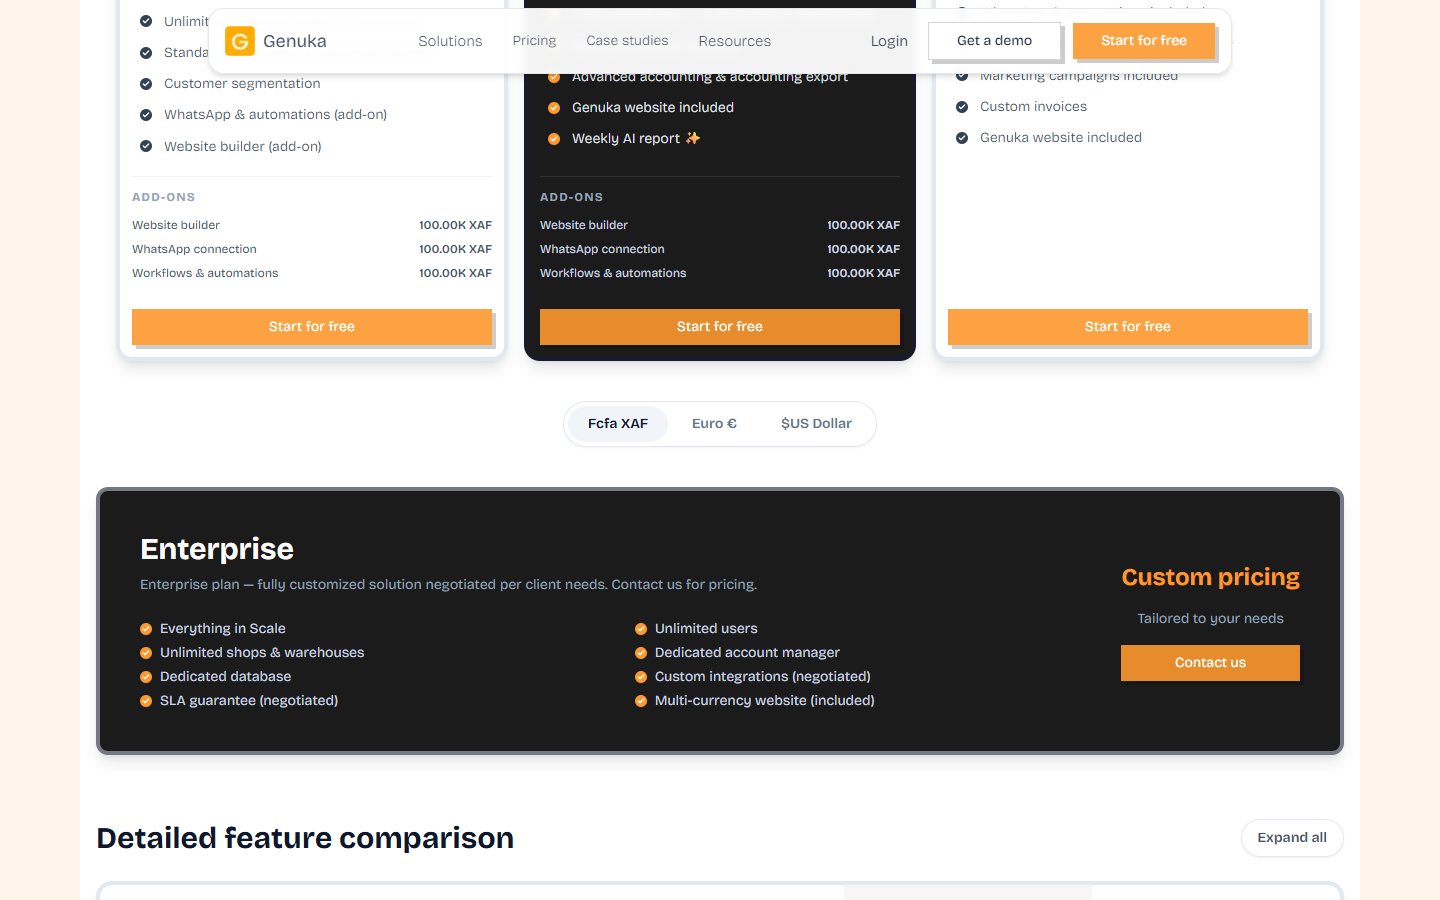1440x900 pixels.
Task: Click the Custom pricing text
Action: tap(1210, 577)
